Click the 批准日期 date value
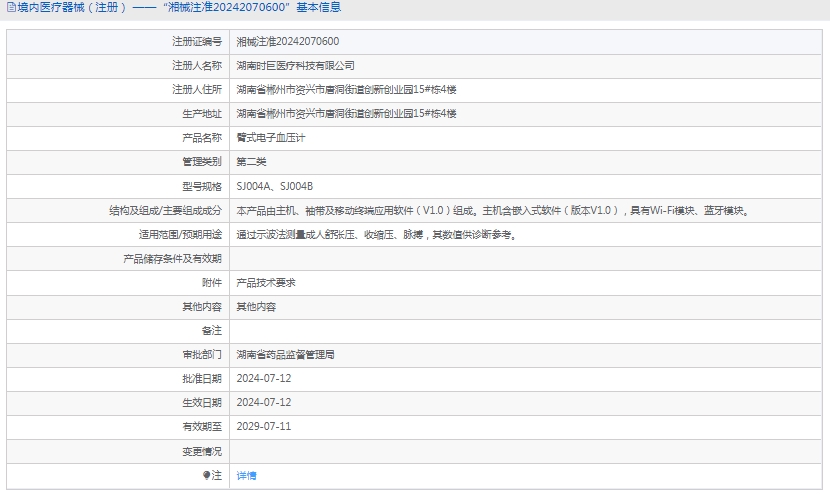Screen dimensions: 830x495 [264, 379]
